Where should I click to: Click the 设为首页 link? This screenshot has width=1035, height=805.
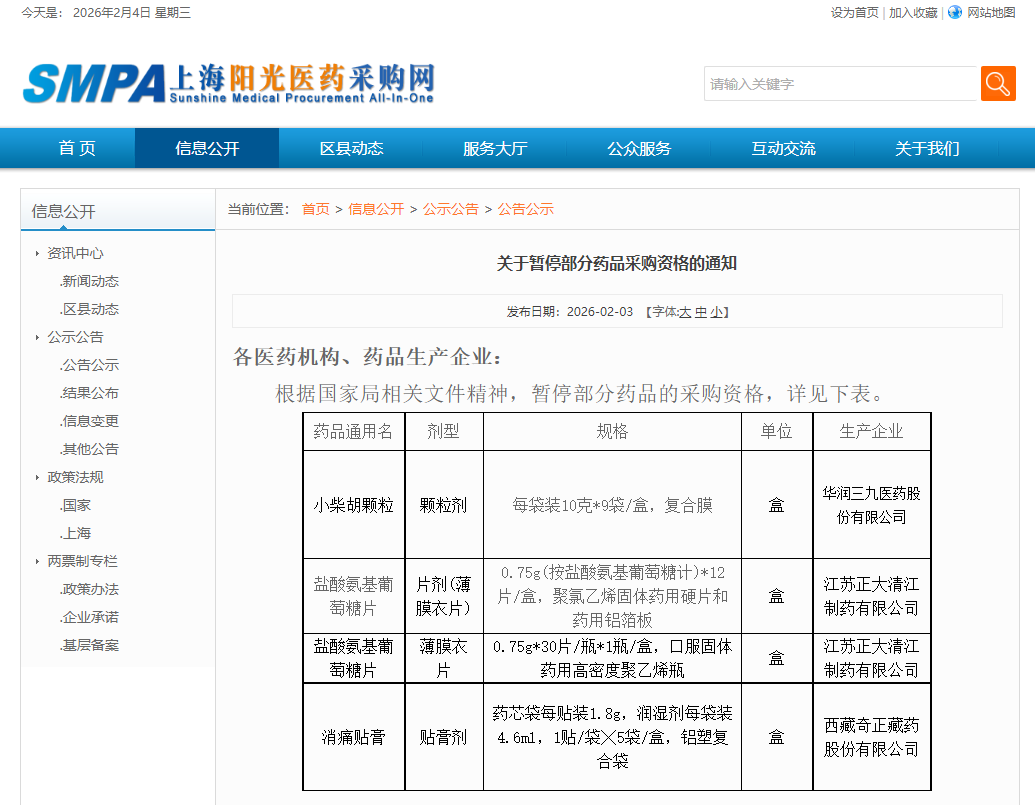pos(854,12)
